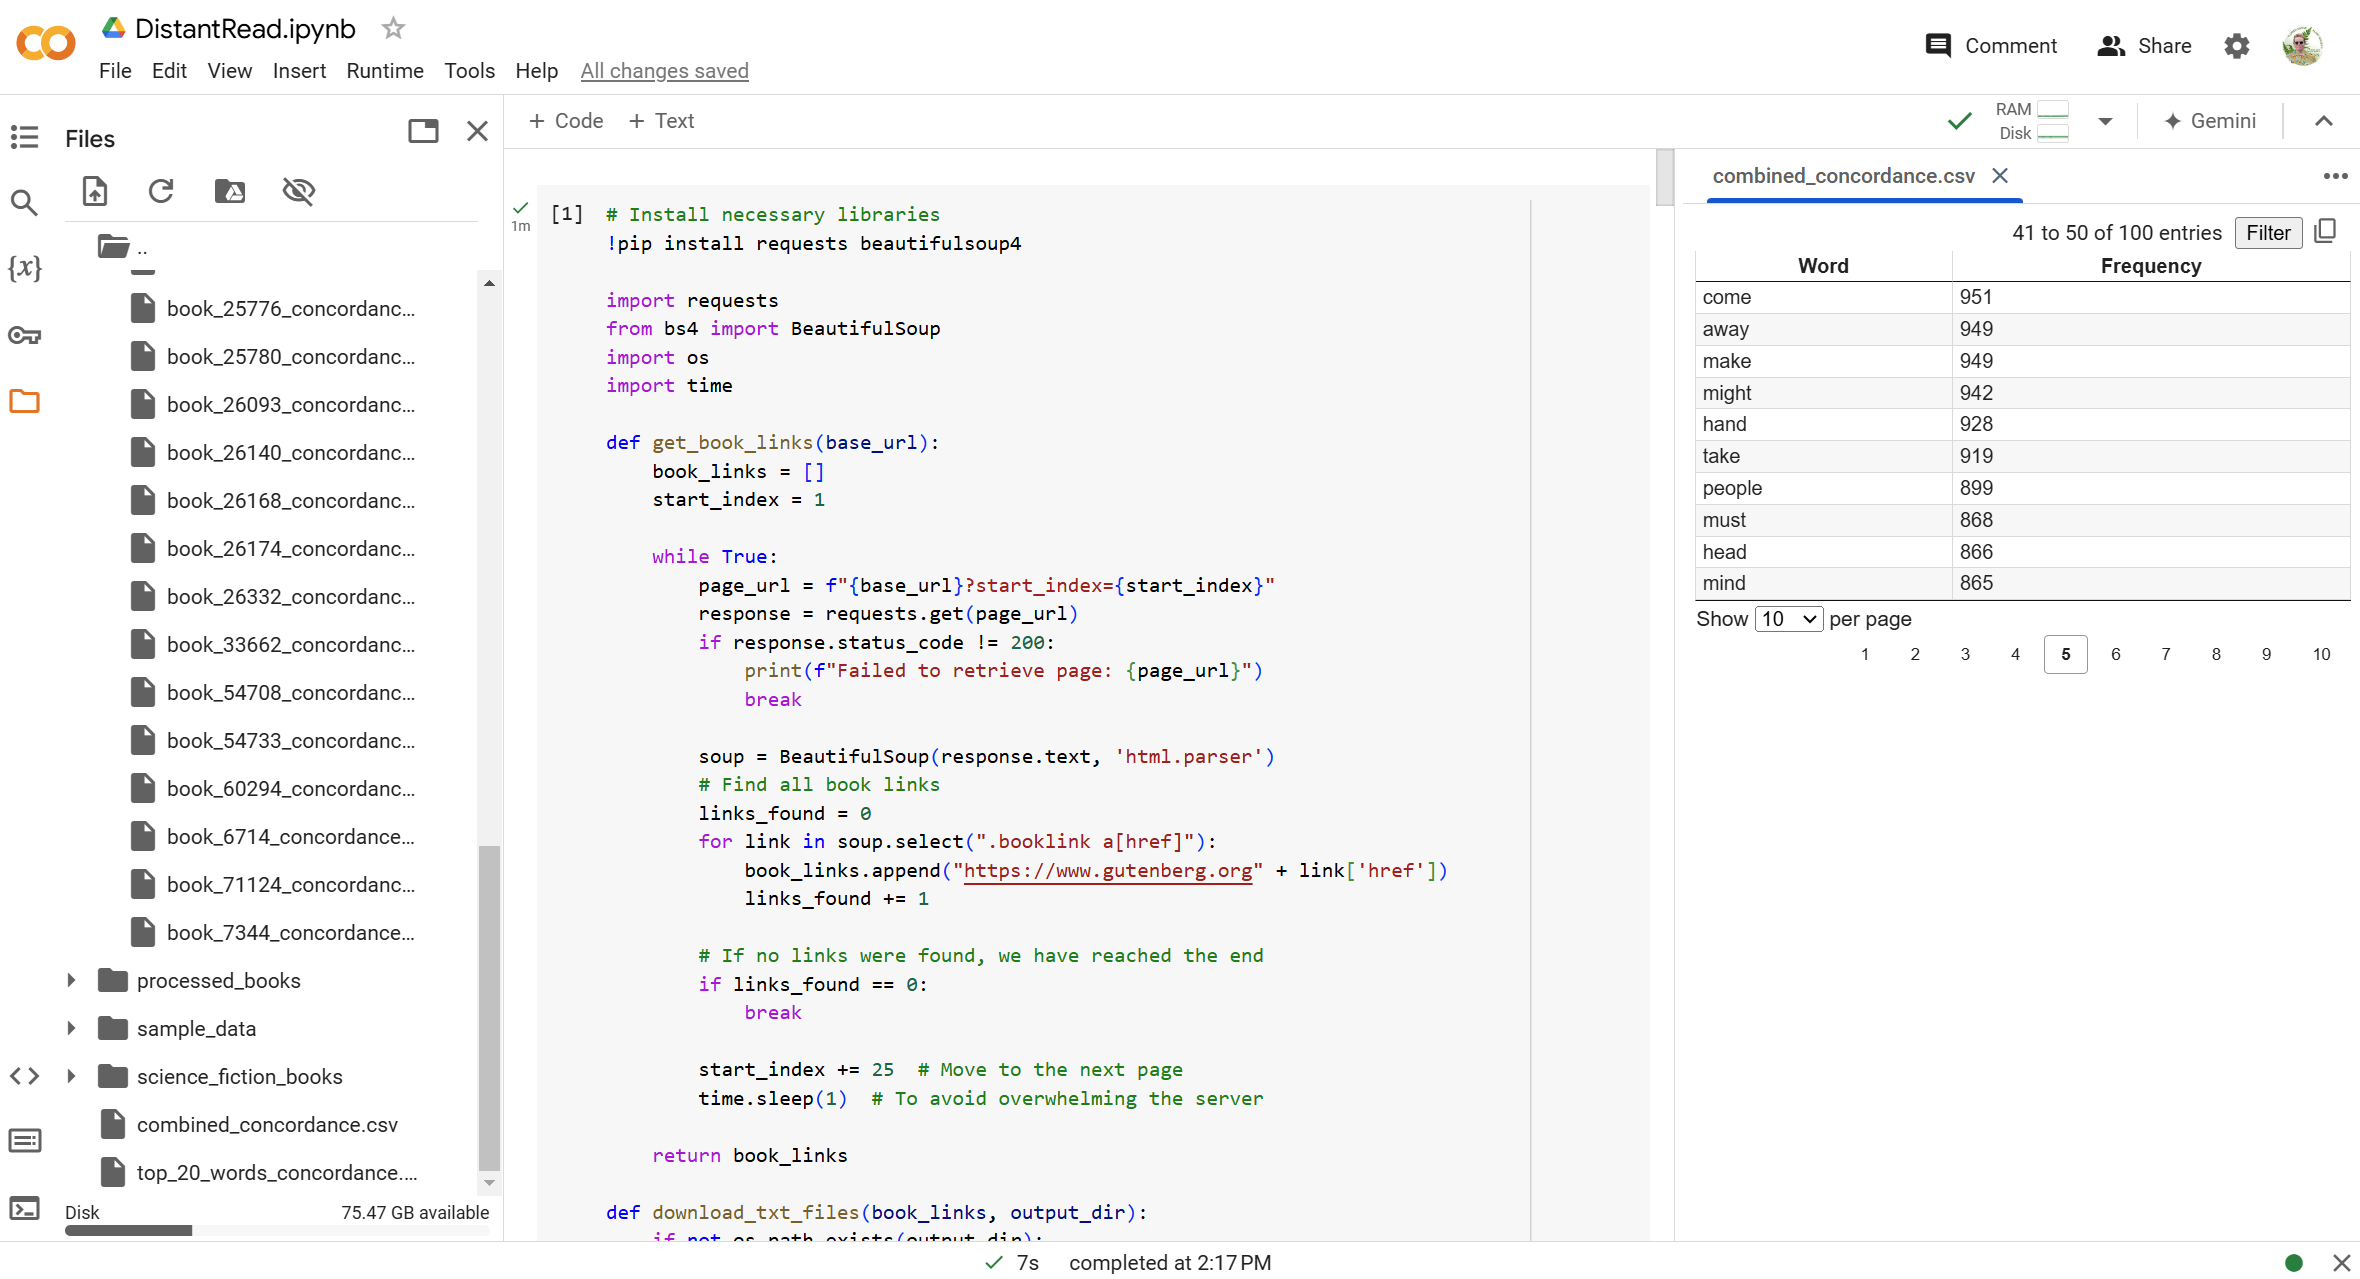Viewport: 2360px width, 1279px height.
Task: Click the file tree scrollbar thumb
Action: pos(489,1007)
